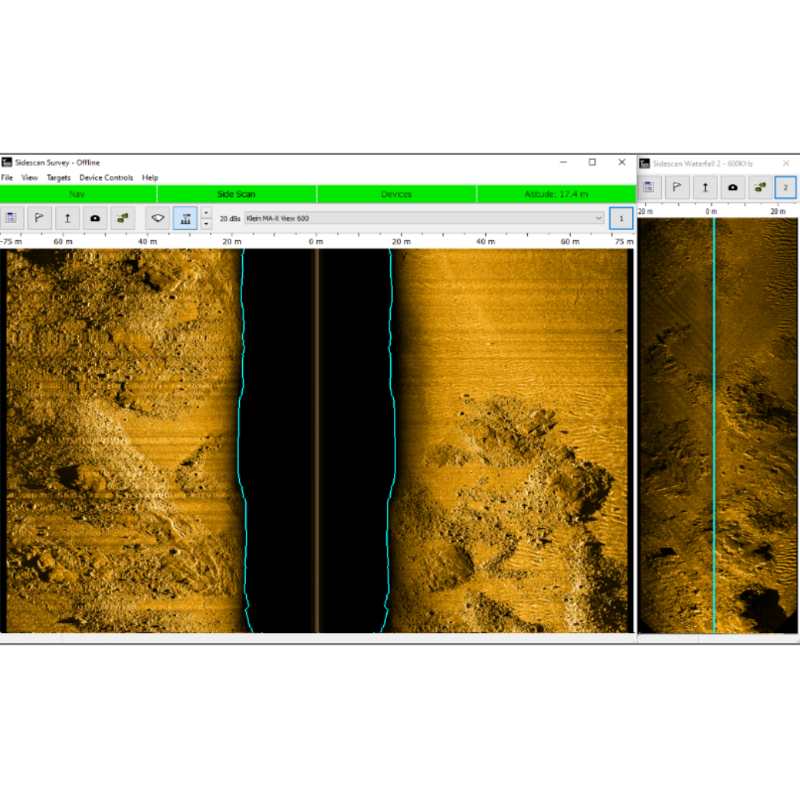
Task: Decrease the dBs value with the down stepper
Action: click(x=207, y=224)
